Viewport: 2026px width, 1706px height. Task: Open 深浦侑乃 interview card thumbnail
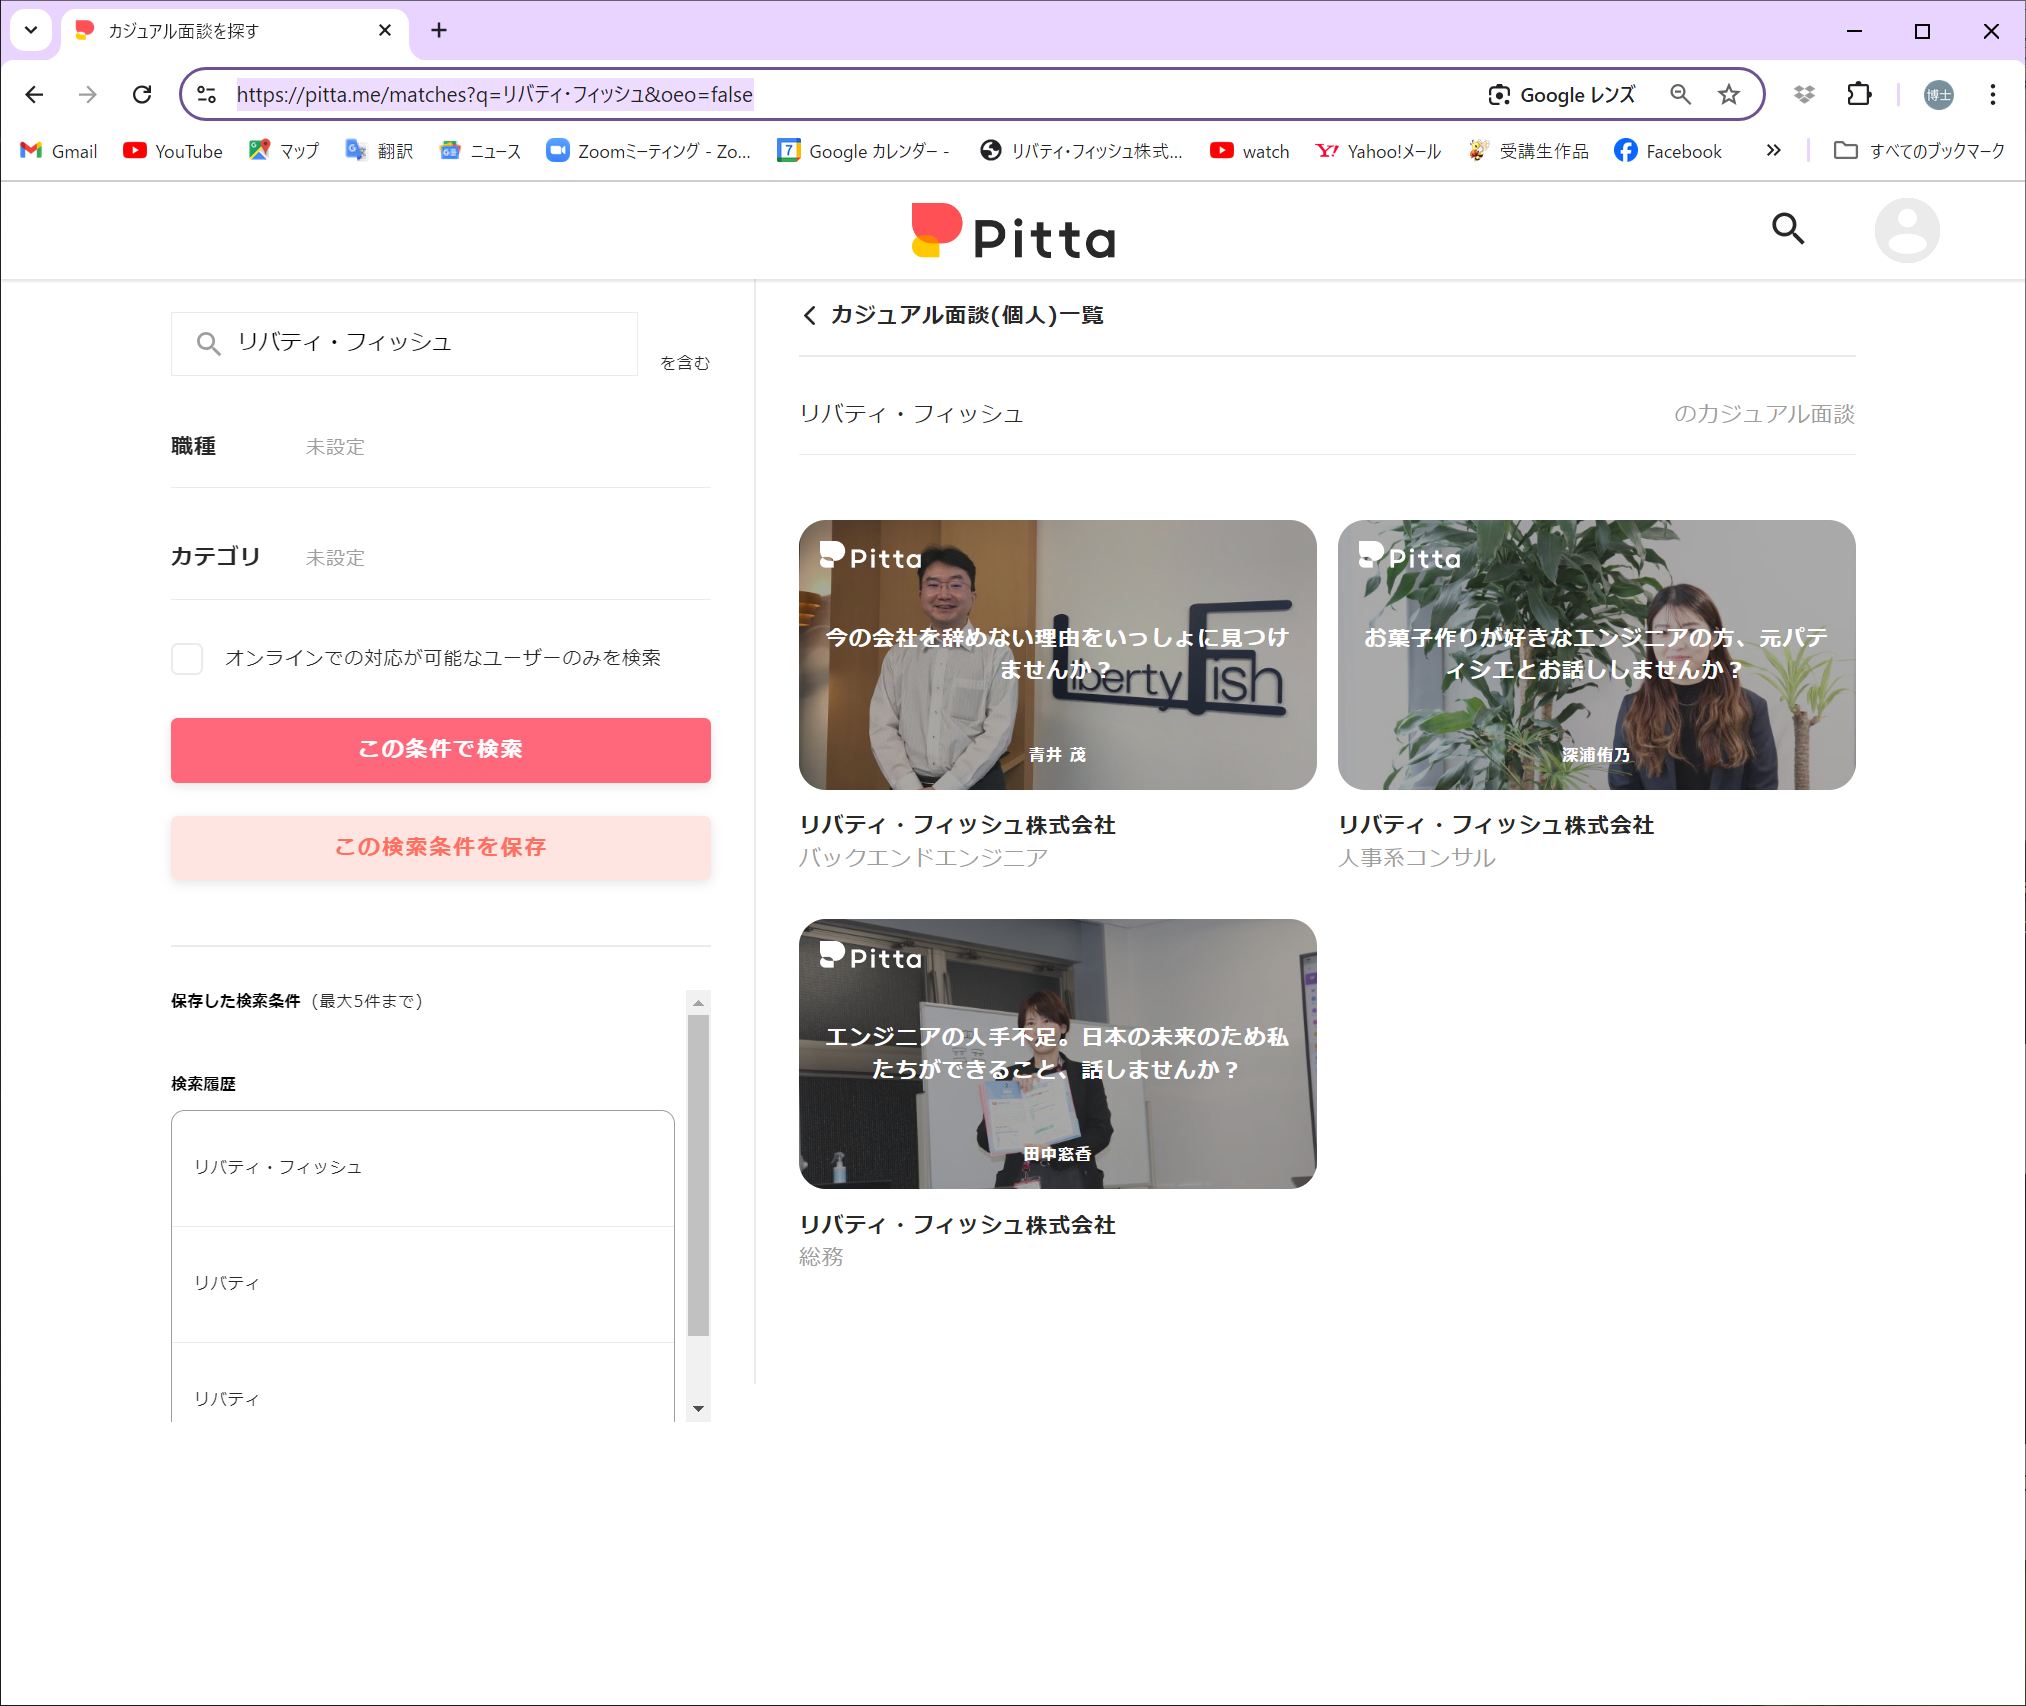point(1597,655)
